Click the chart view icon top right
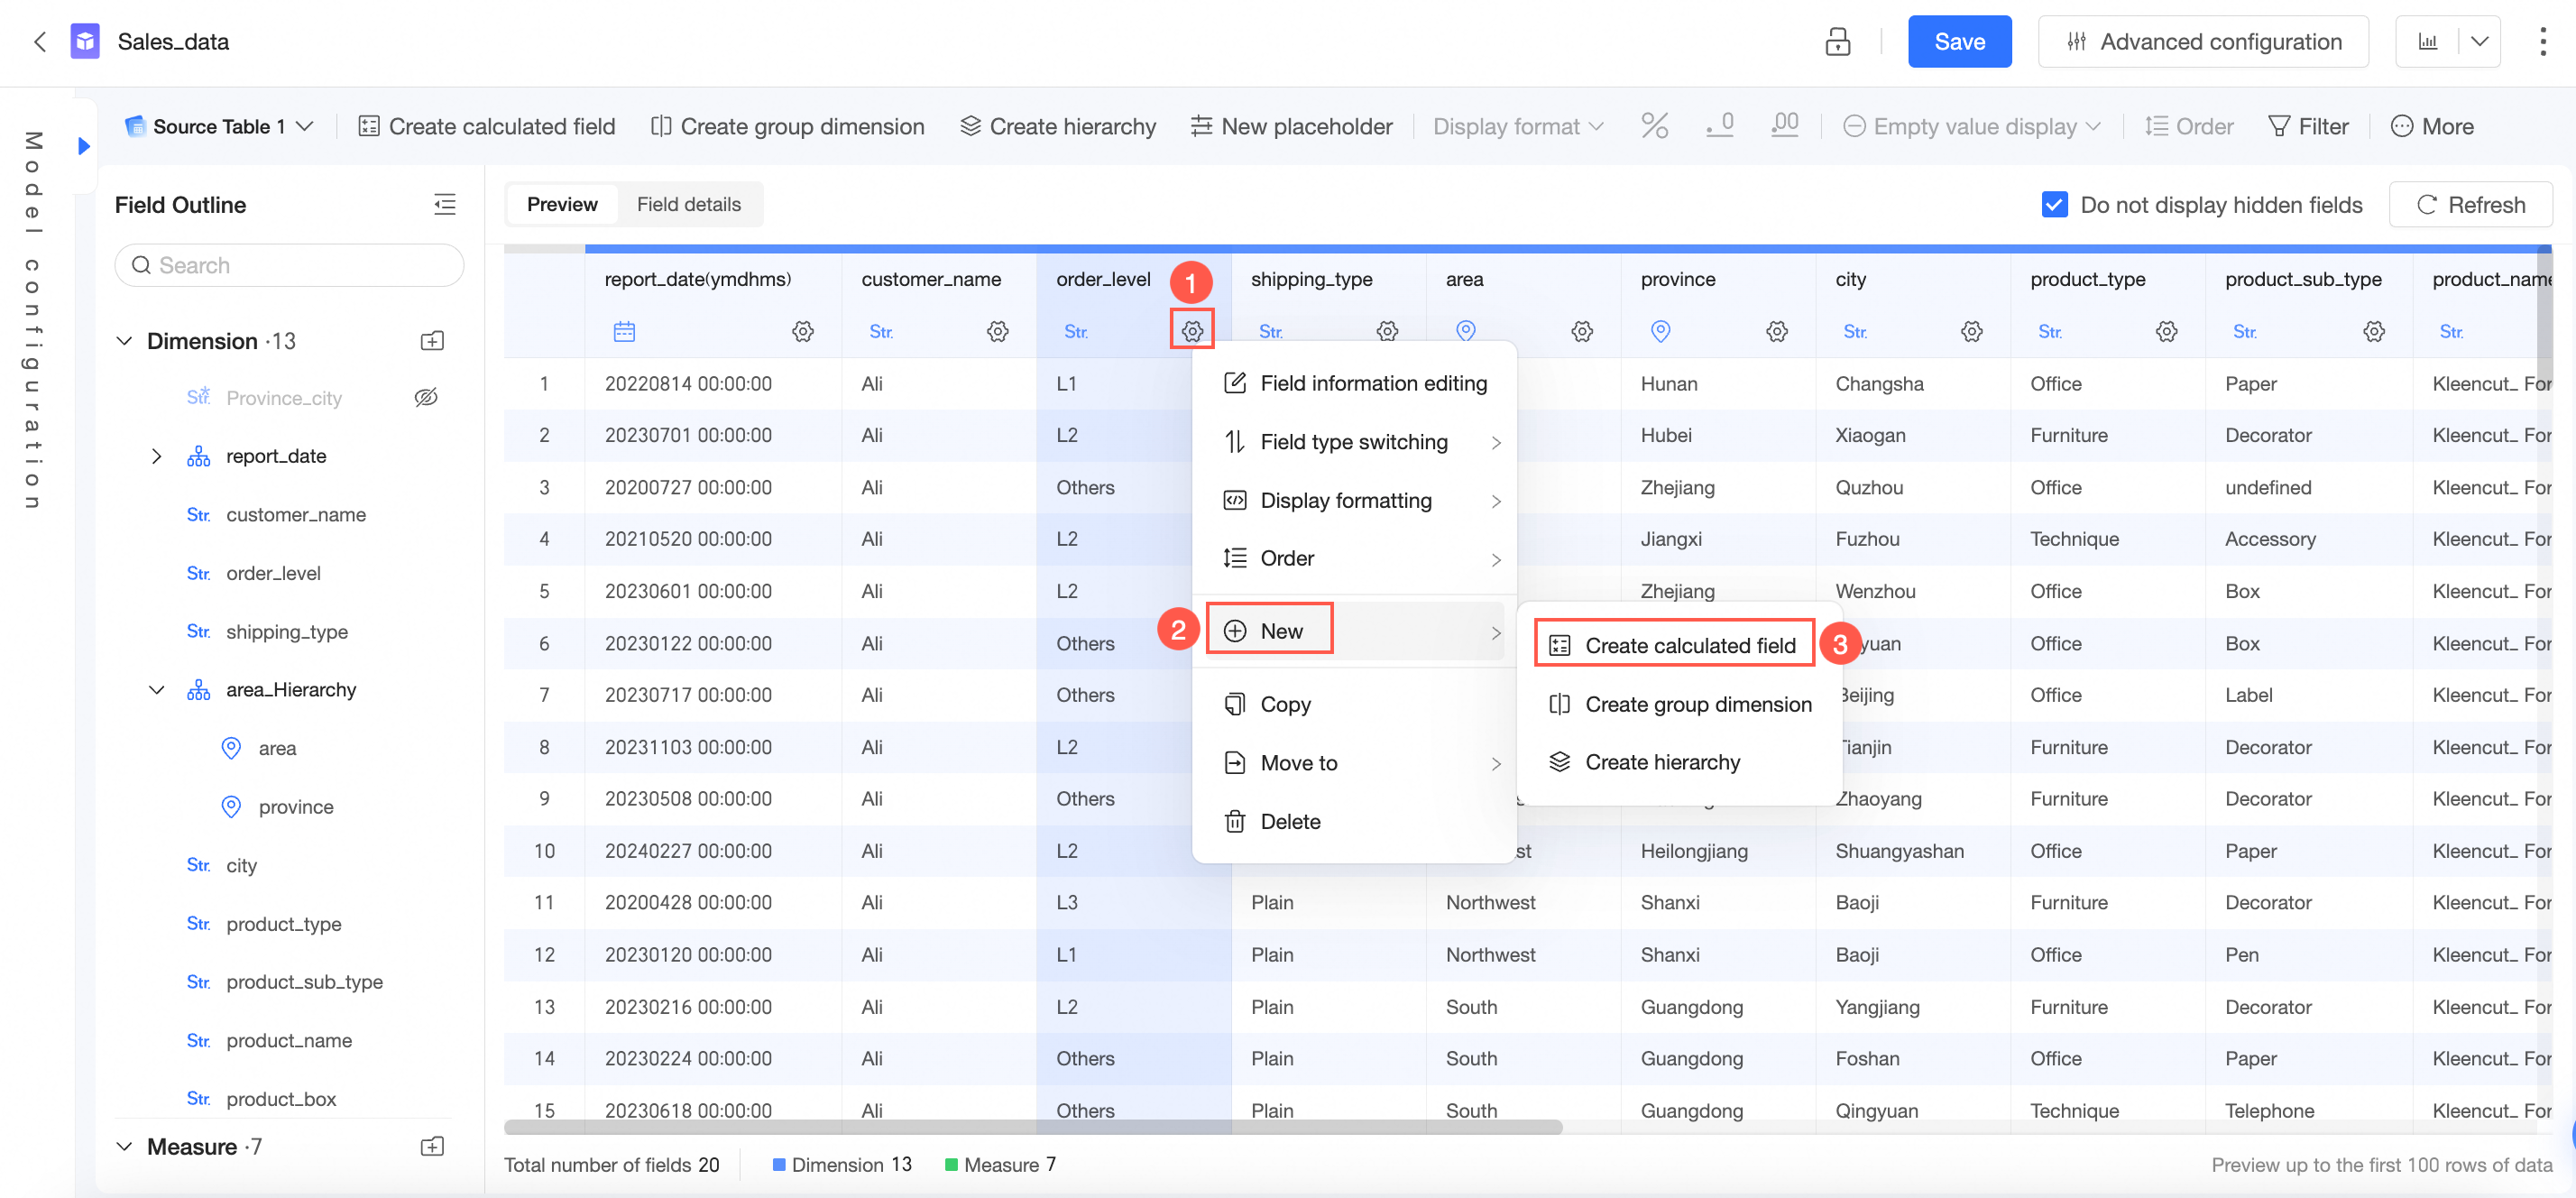This screenshot has height=1198, width=2576. [2428, 42]
